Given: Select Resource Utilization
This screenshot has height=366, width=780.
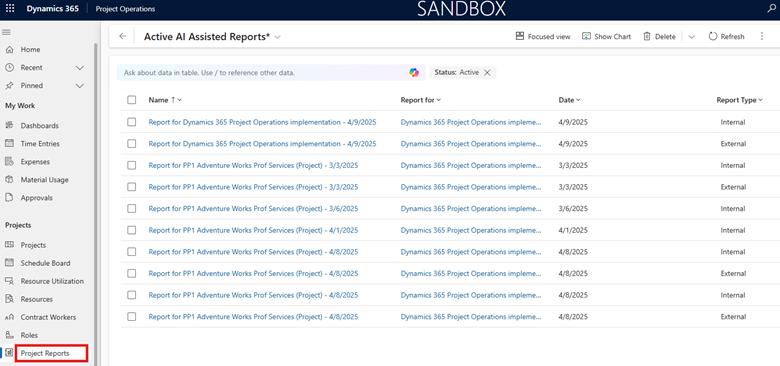Looking at the screenshot, I should click(52, 281).
